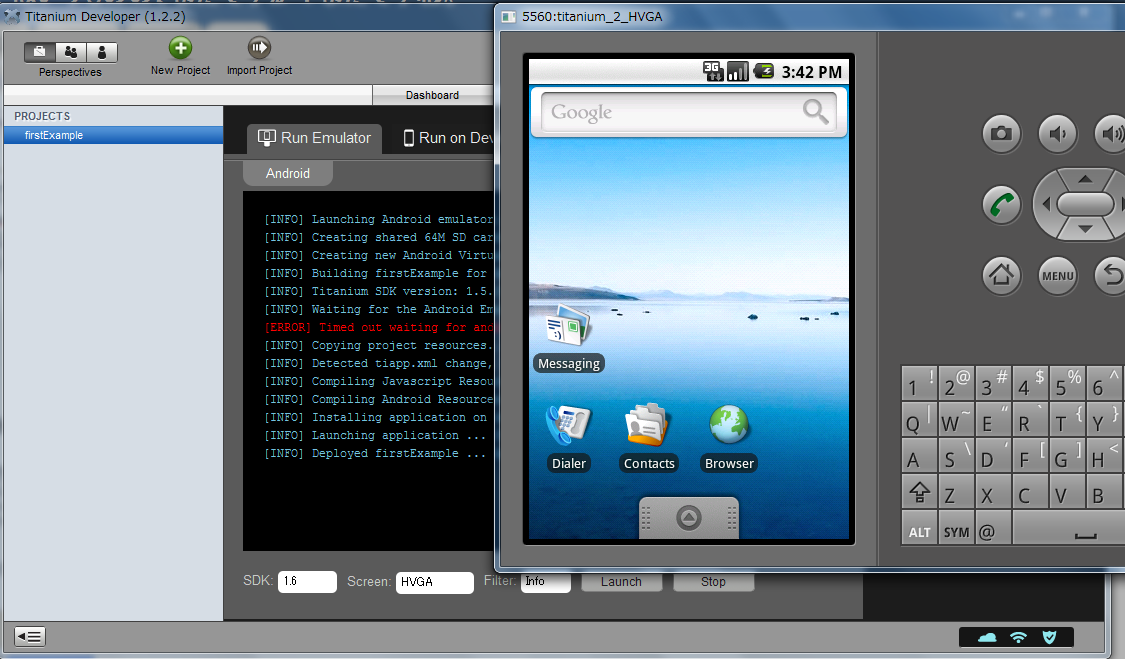Click the cloud status icon
Image resolution: width=1125 pixels, height=659 pixels.
[x=987, y=637]
